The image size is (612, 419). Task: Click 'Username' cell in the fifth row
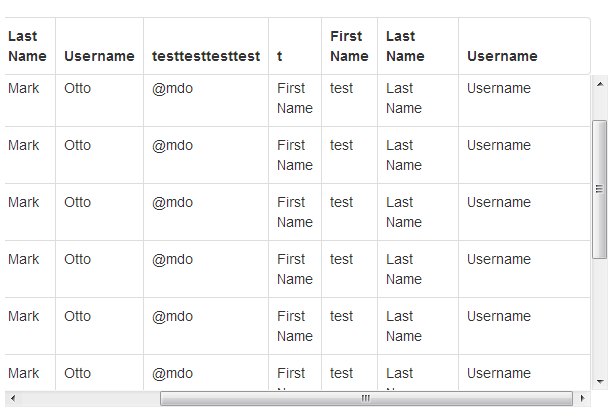(498, 316)
